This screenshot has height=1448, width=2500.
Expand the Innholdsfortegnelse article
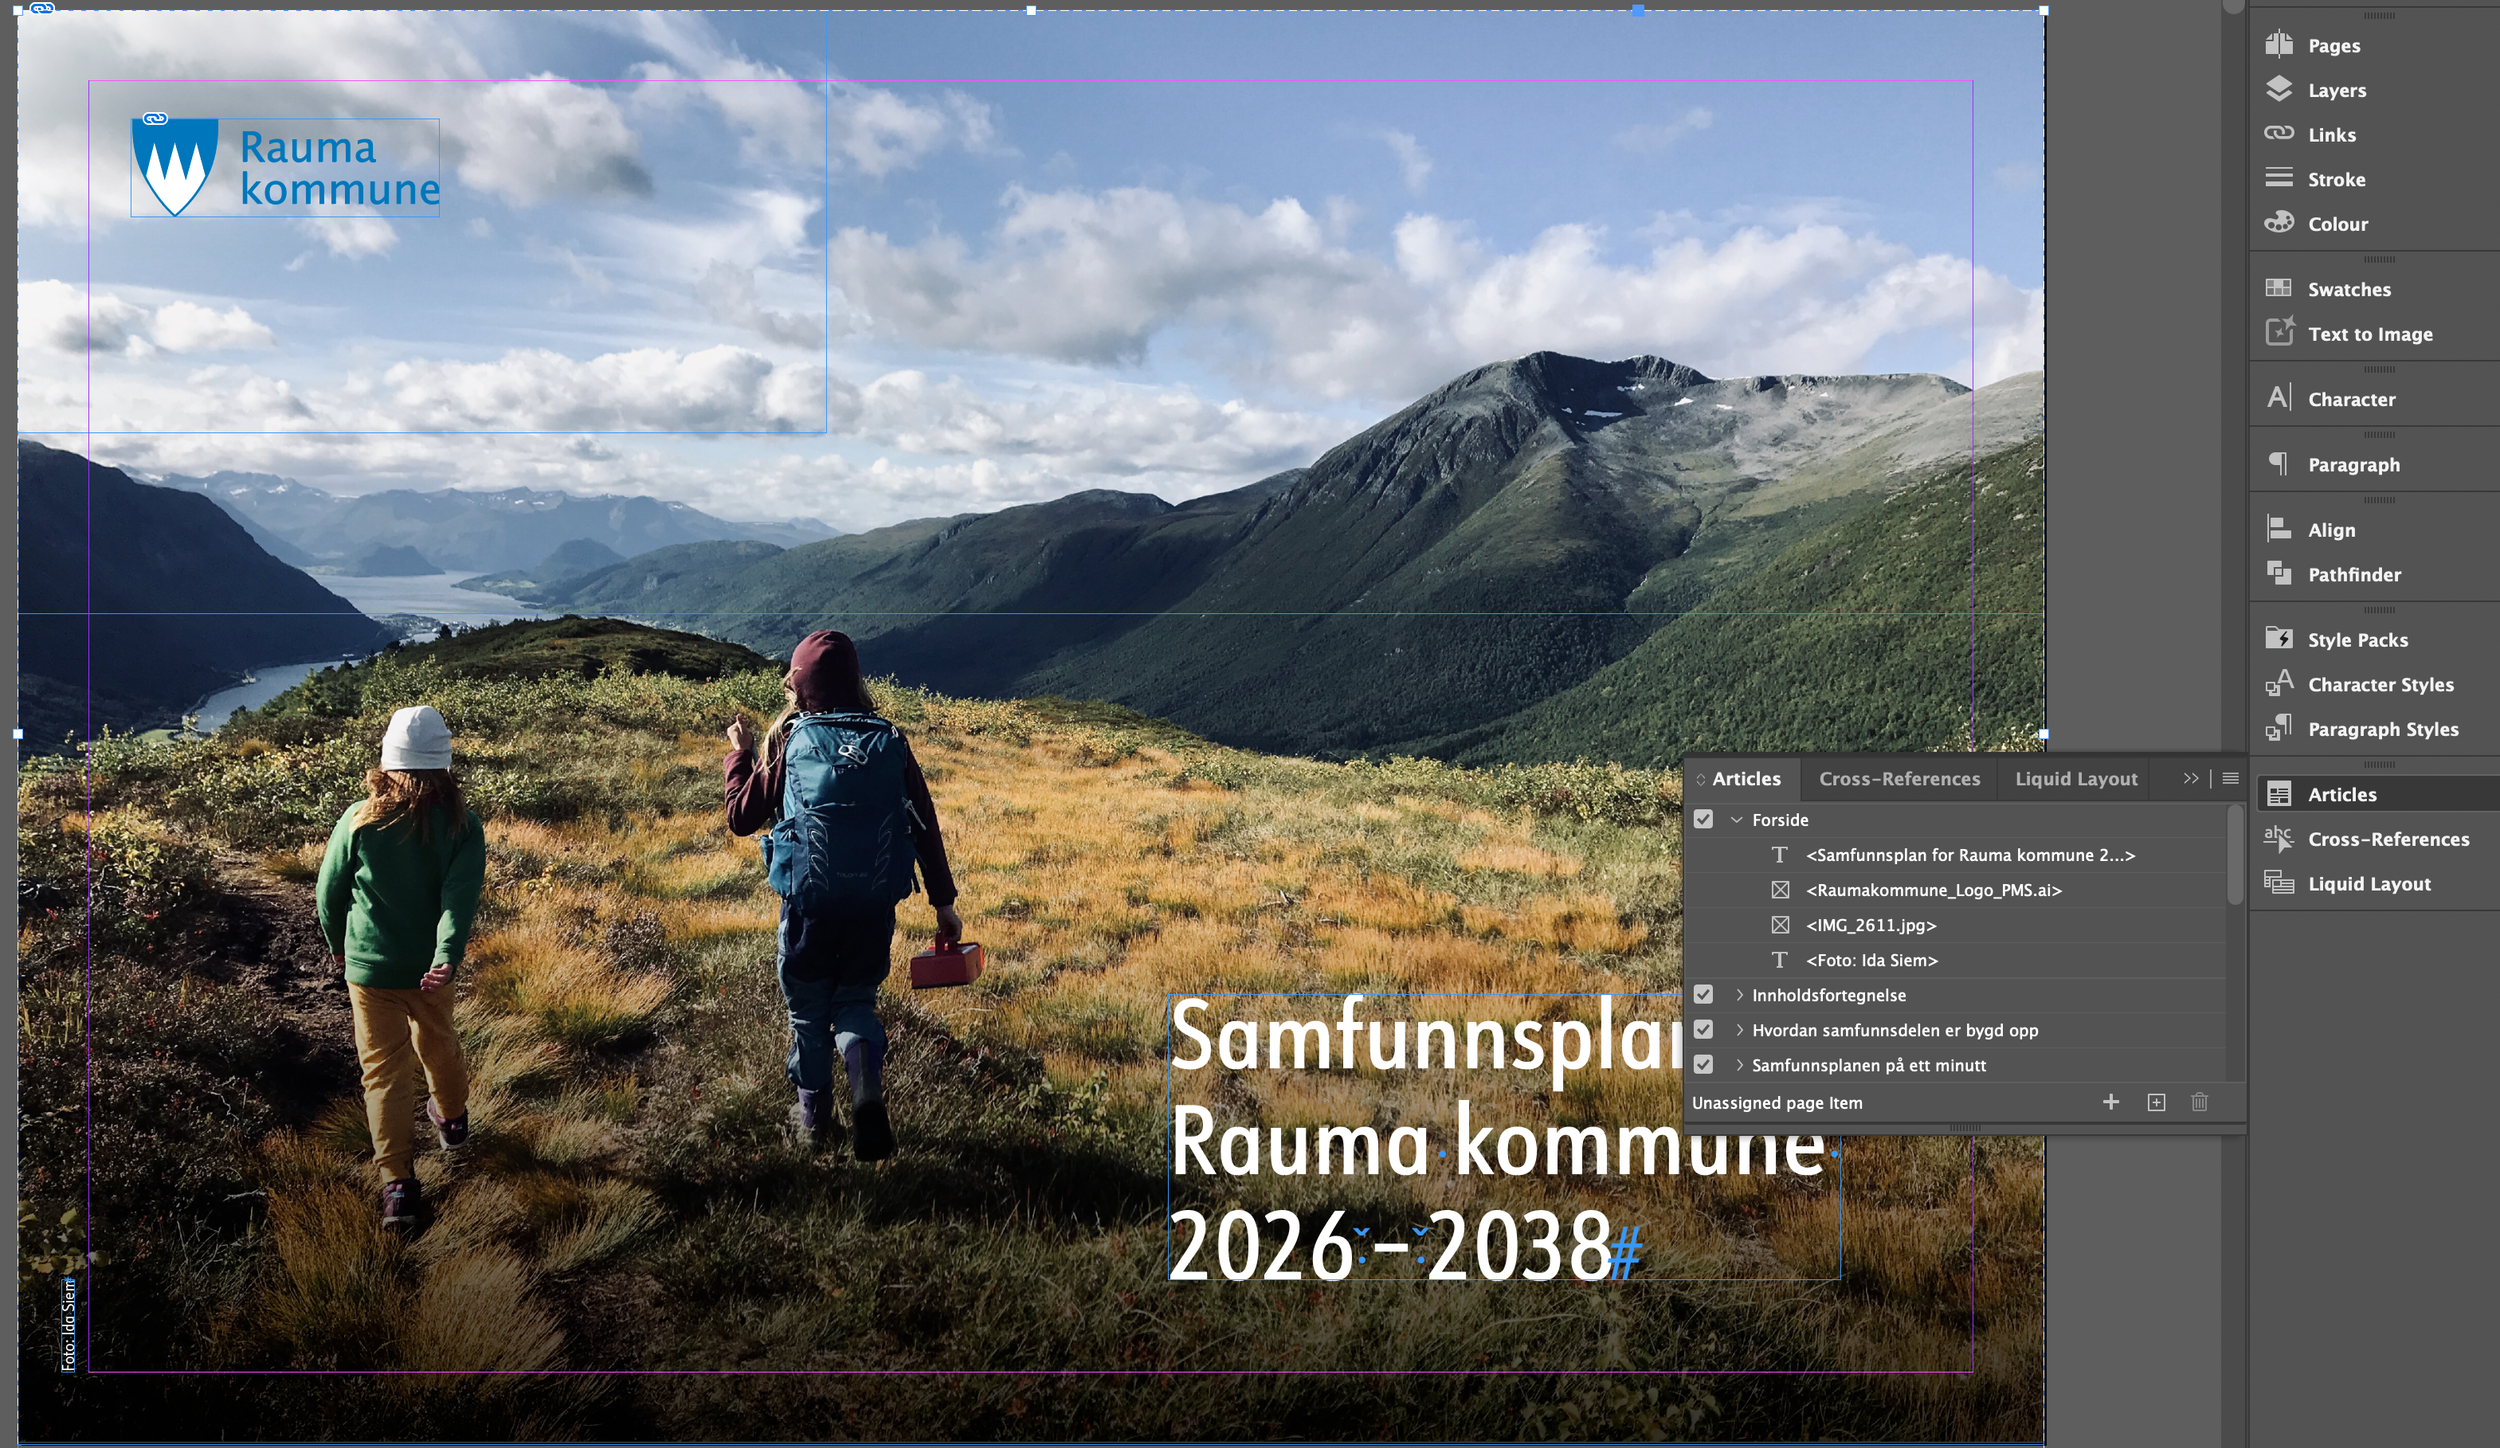[1739, 995]
